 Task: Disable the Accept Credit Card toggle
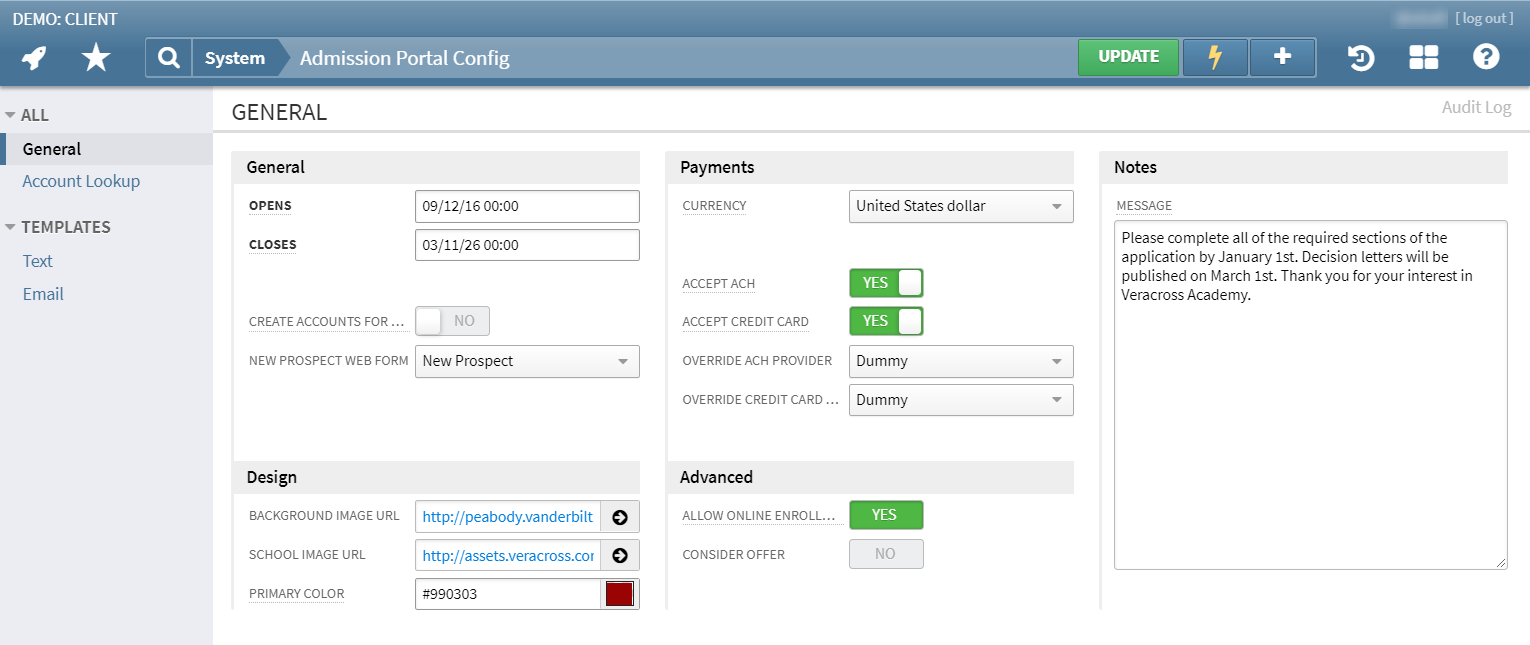(886, 321)
